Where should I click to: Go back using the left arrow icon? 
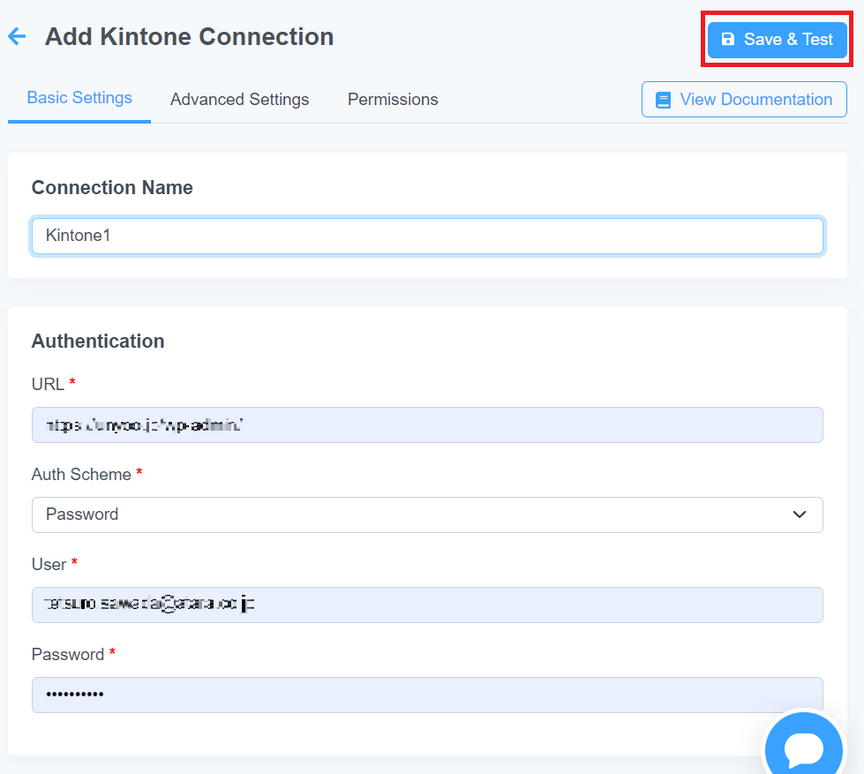[17, 37]
